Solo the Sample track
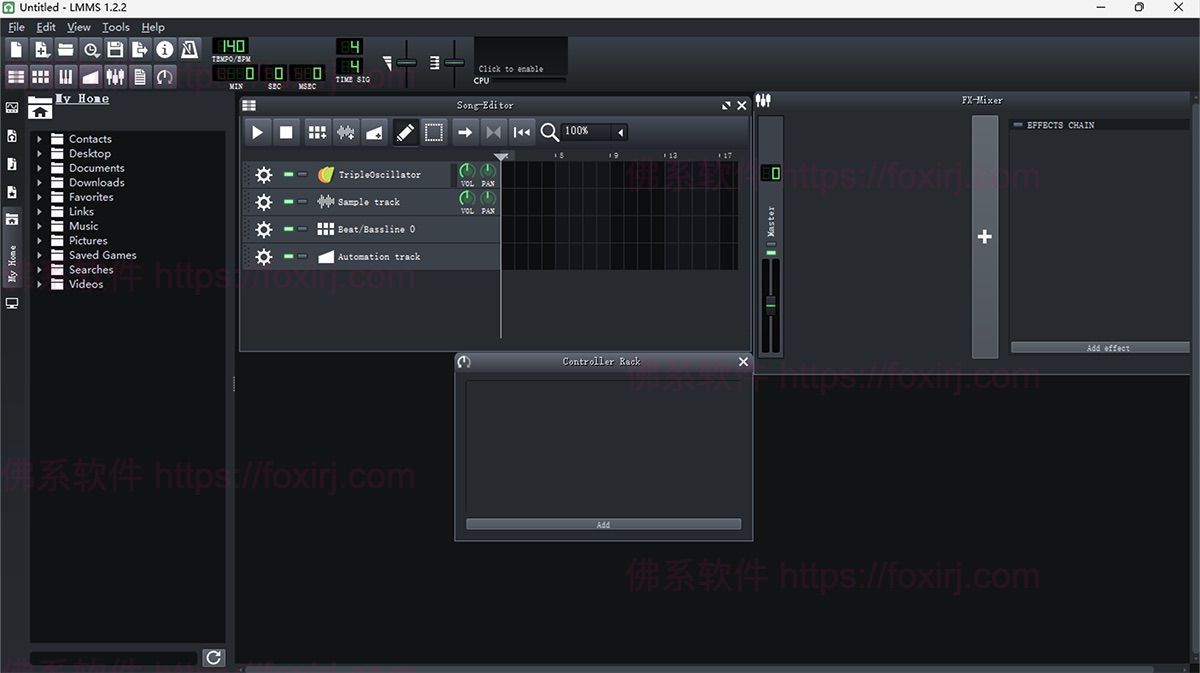This screenshot has height=673, width=1200. tap(302, 202)
